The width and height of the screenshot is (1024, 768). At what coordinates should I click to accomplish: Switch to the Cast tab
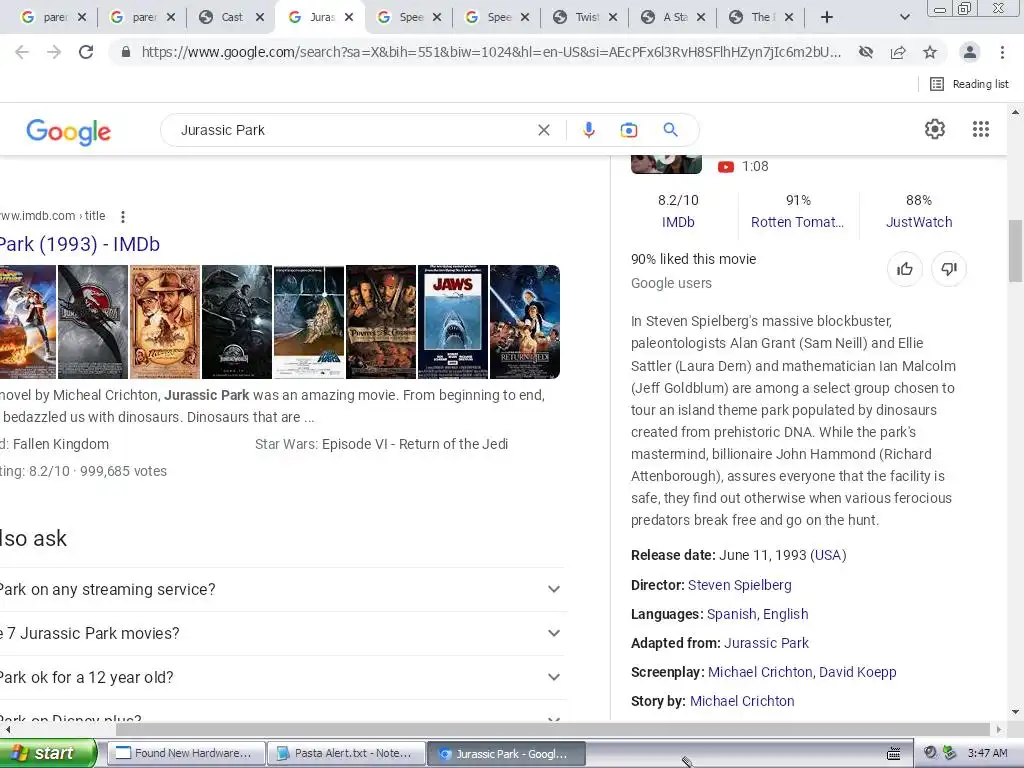pos(231,17)
